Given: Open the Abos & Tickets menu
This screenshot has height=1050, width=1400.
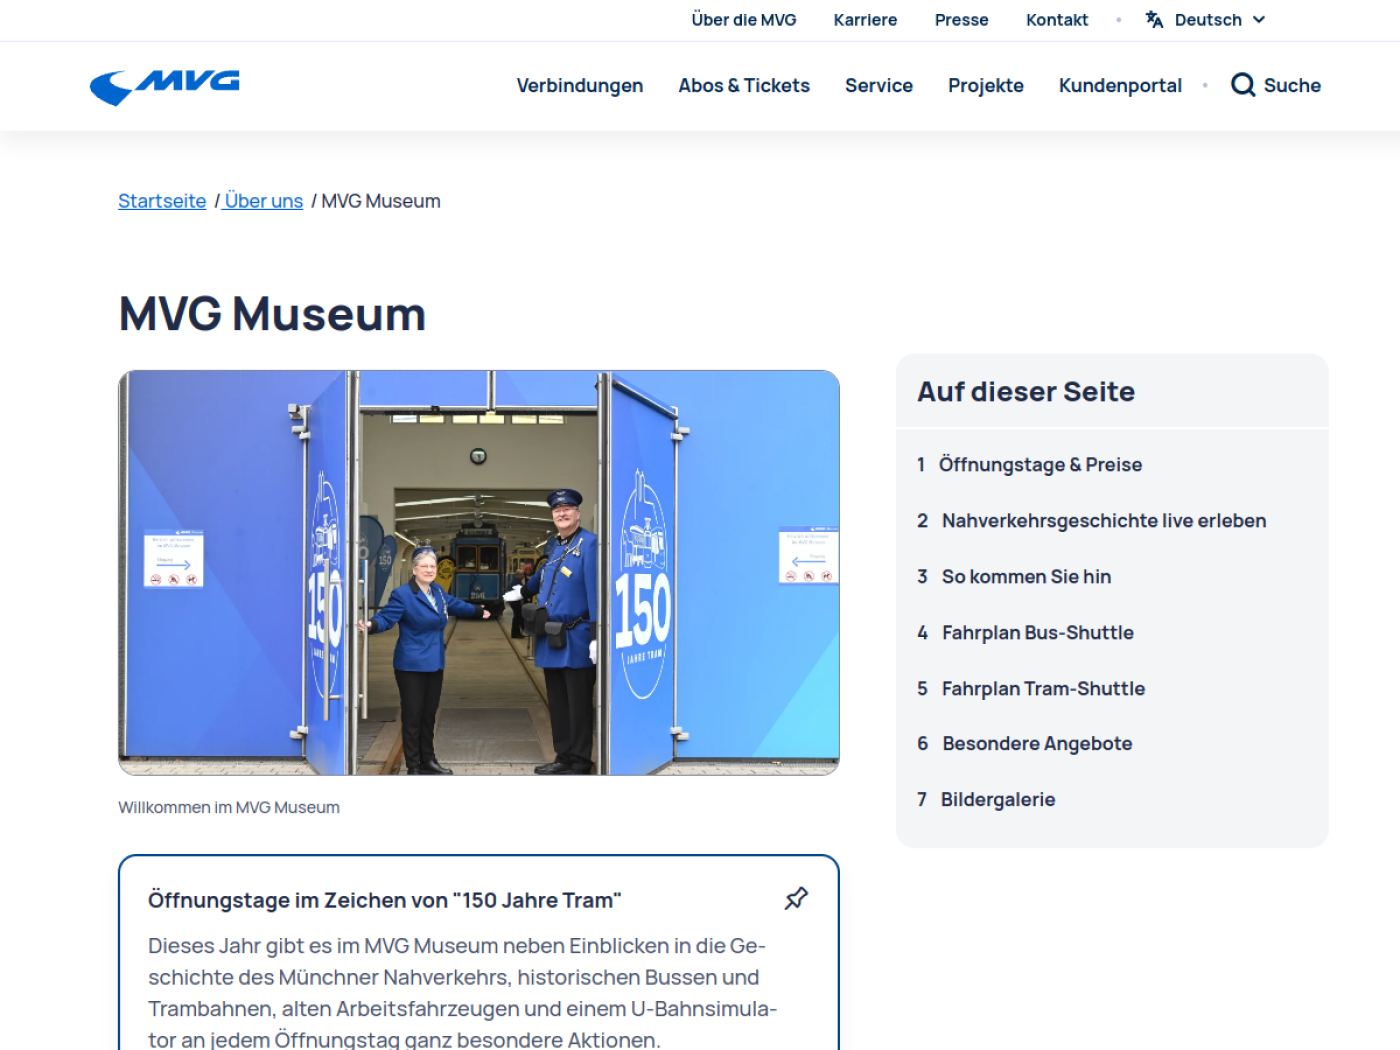Looking at the screenshot, I should click(744, 86).
